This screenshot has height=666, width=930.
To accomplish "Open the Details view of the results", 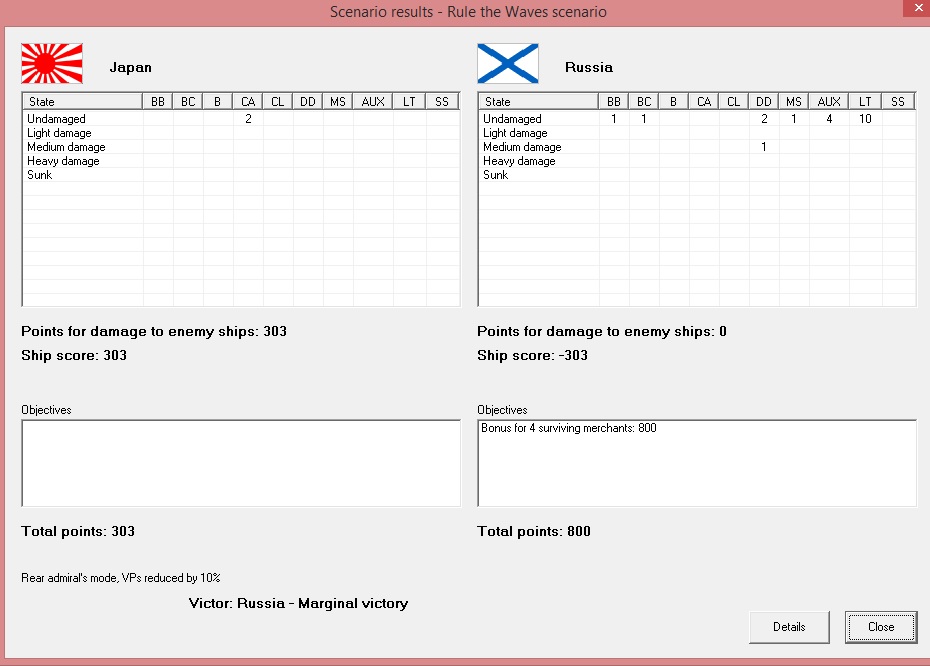I will click(x=789, y=627).
